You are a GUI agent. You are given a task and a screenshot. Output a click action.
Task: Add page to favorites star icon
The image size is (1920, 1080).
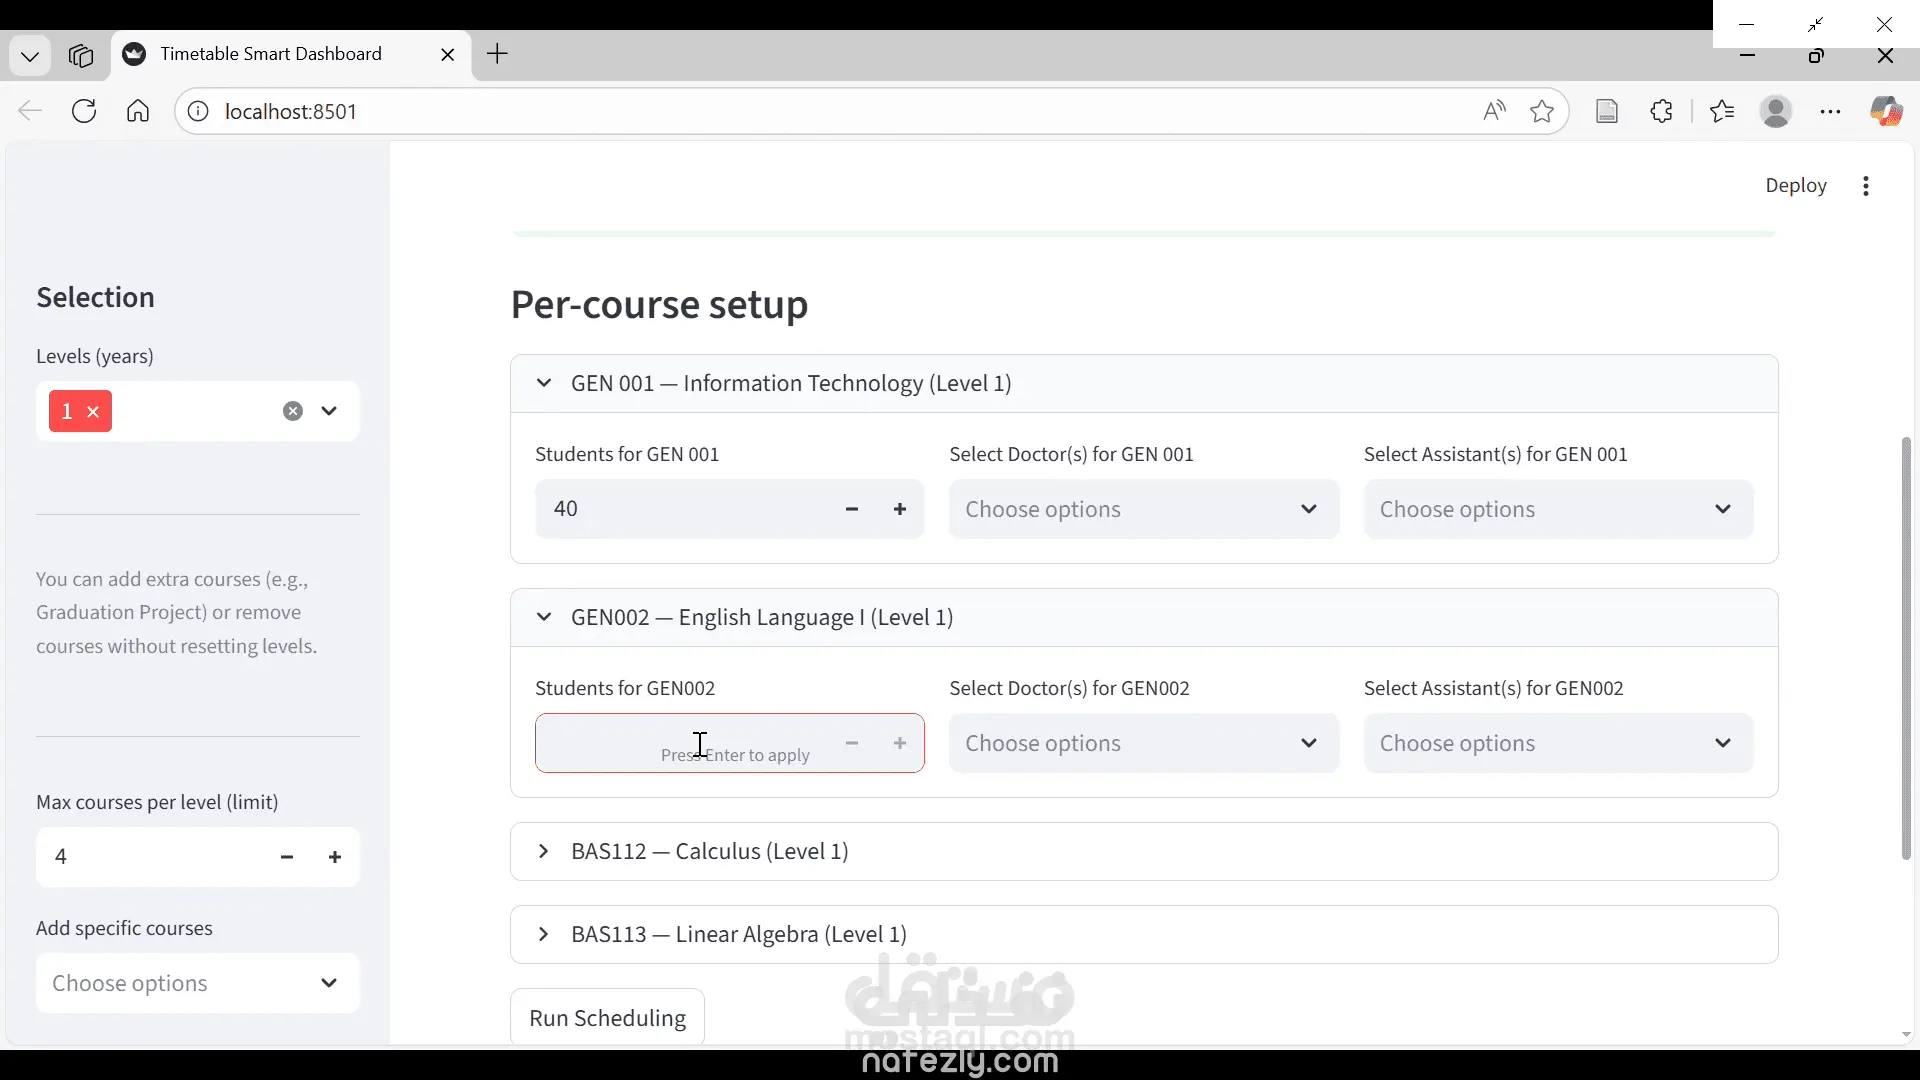(x=1542, y=111)
